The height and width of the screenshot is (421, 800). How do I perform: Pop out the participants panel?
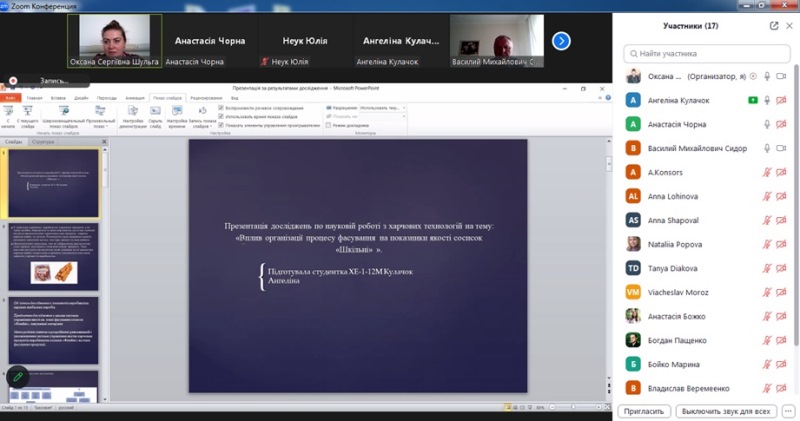pos(774,26)
